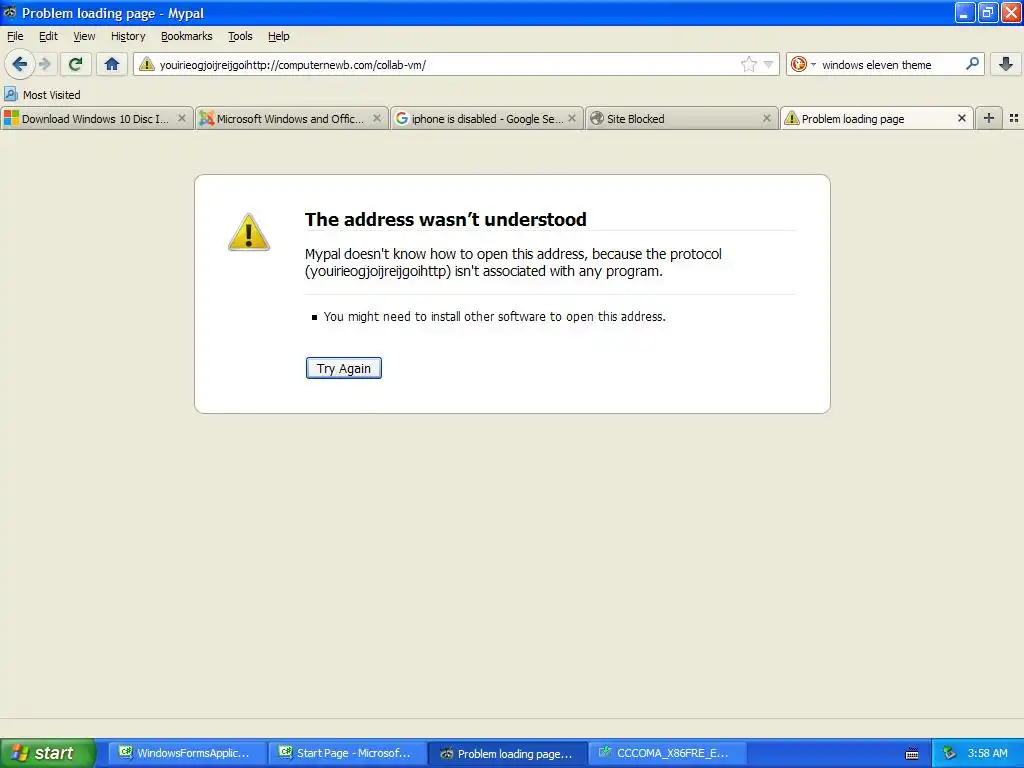
Task: Open the View menu
Action: tap(84, 36)
